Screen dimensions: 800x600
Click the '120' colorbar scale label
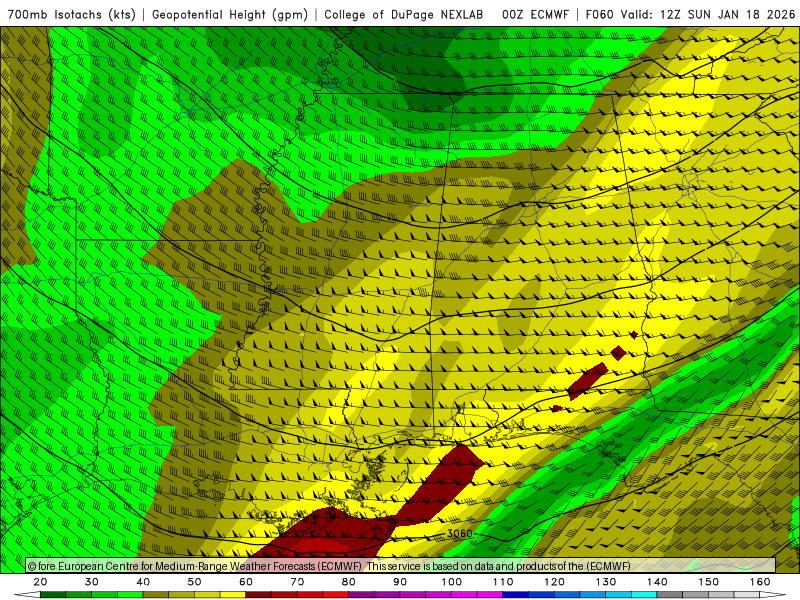pos(554,582)
